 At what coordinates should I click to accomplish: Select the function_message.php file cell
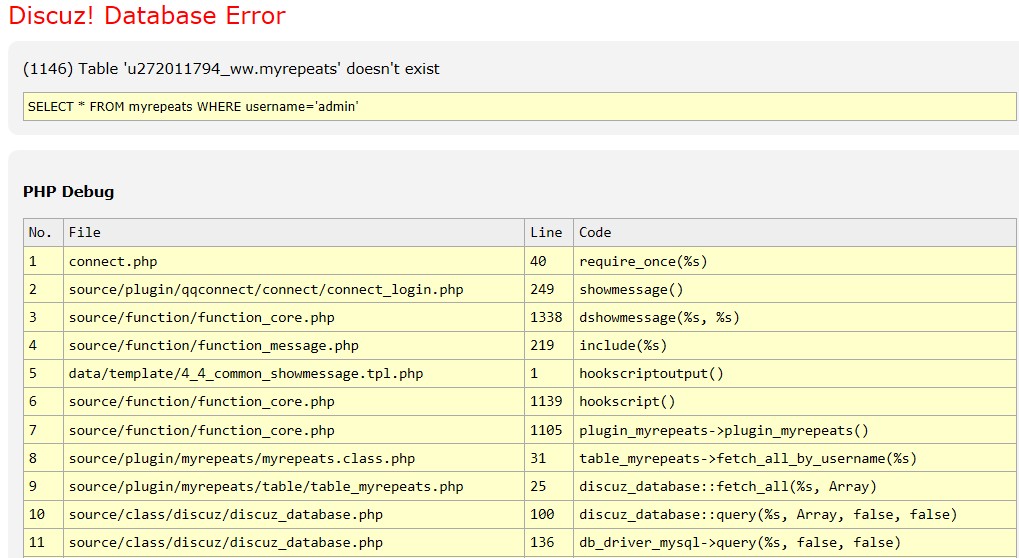[x=294, y=346]
